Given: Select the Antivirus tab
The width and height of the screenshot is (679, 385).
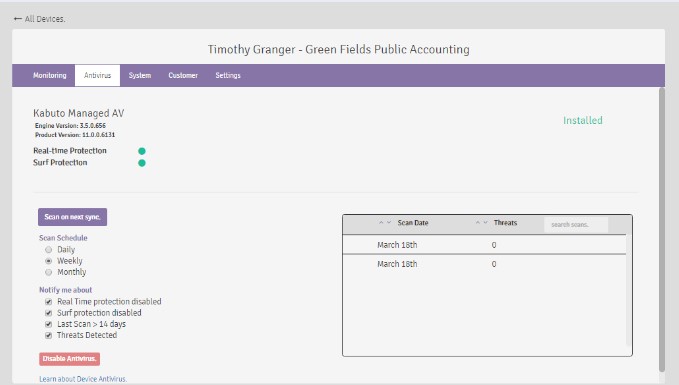Looking at the screenshot, I should tap(97, 75).
